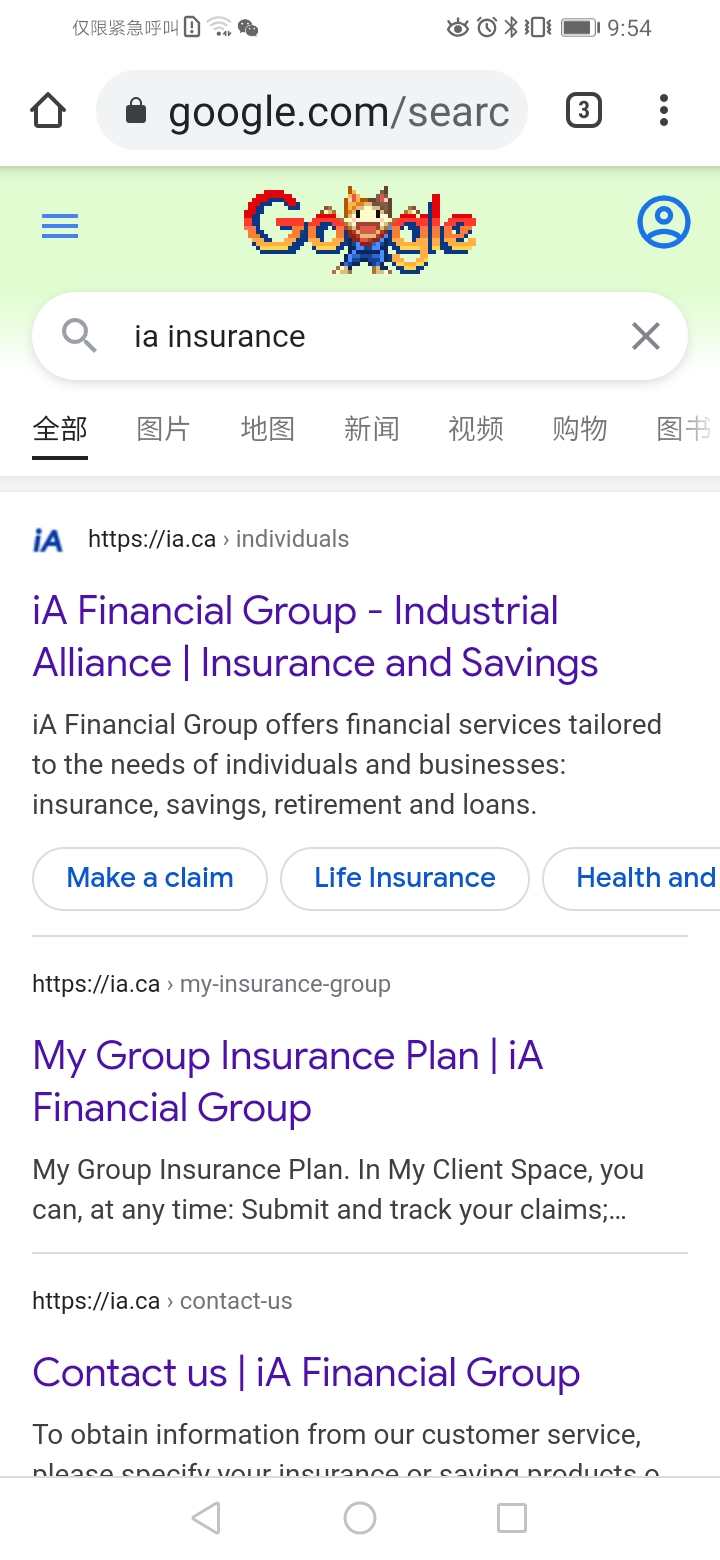Switch to the 图片 (Images) tab

coord(163,429)
